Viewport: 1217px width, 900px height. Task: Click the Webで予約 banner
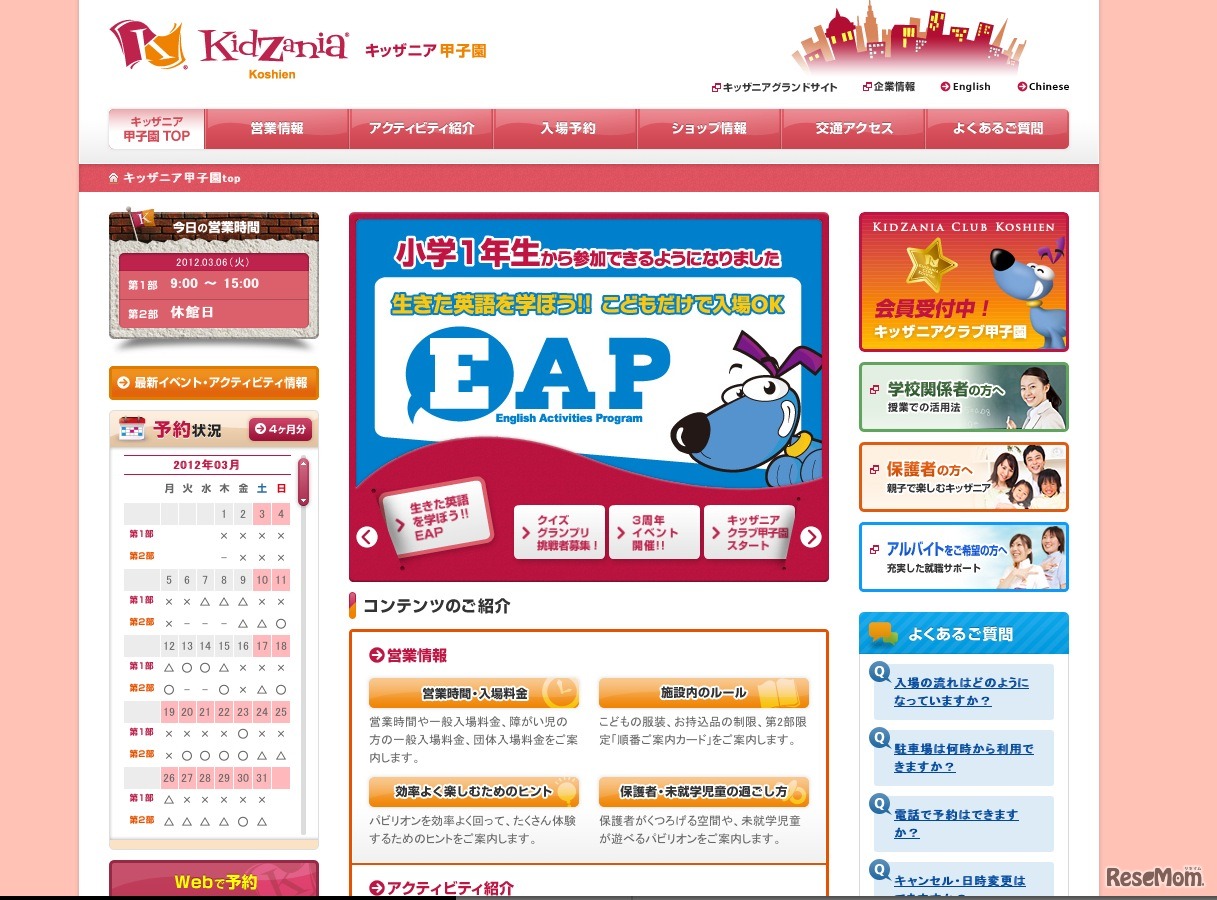point(213,881)
